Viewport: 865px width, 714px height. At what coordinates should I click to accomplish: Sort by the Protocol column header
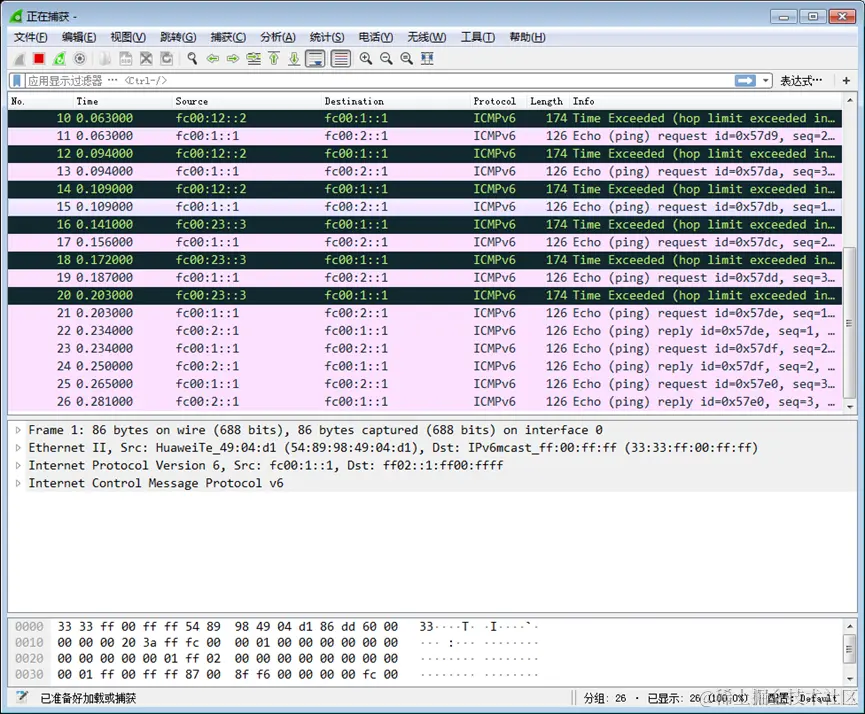(498, 101)
